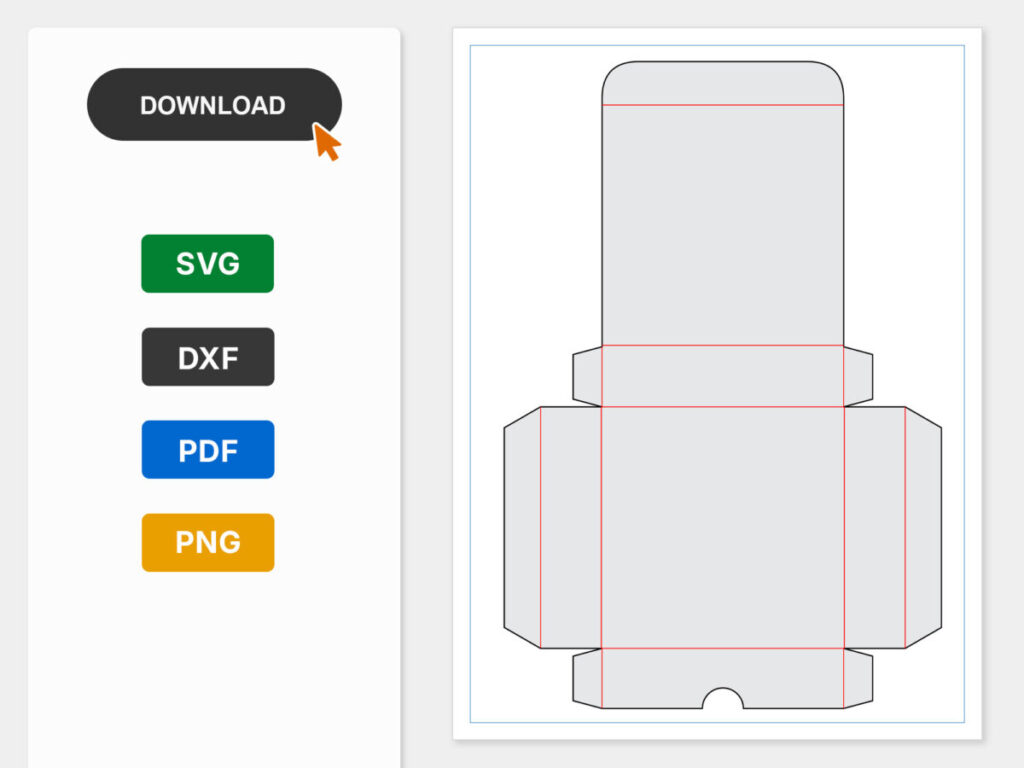Choose the PDF export option
Viewport: 1024px width, 768px height.
207,450
